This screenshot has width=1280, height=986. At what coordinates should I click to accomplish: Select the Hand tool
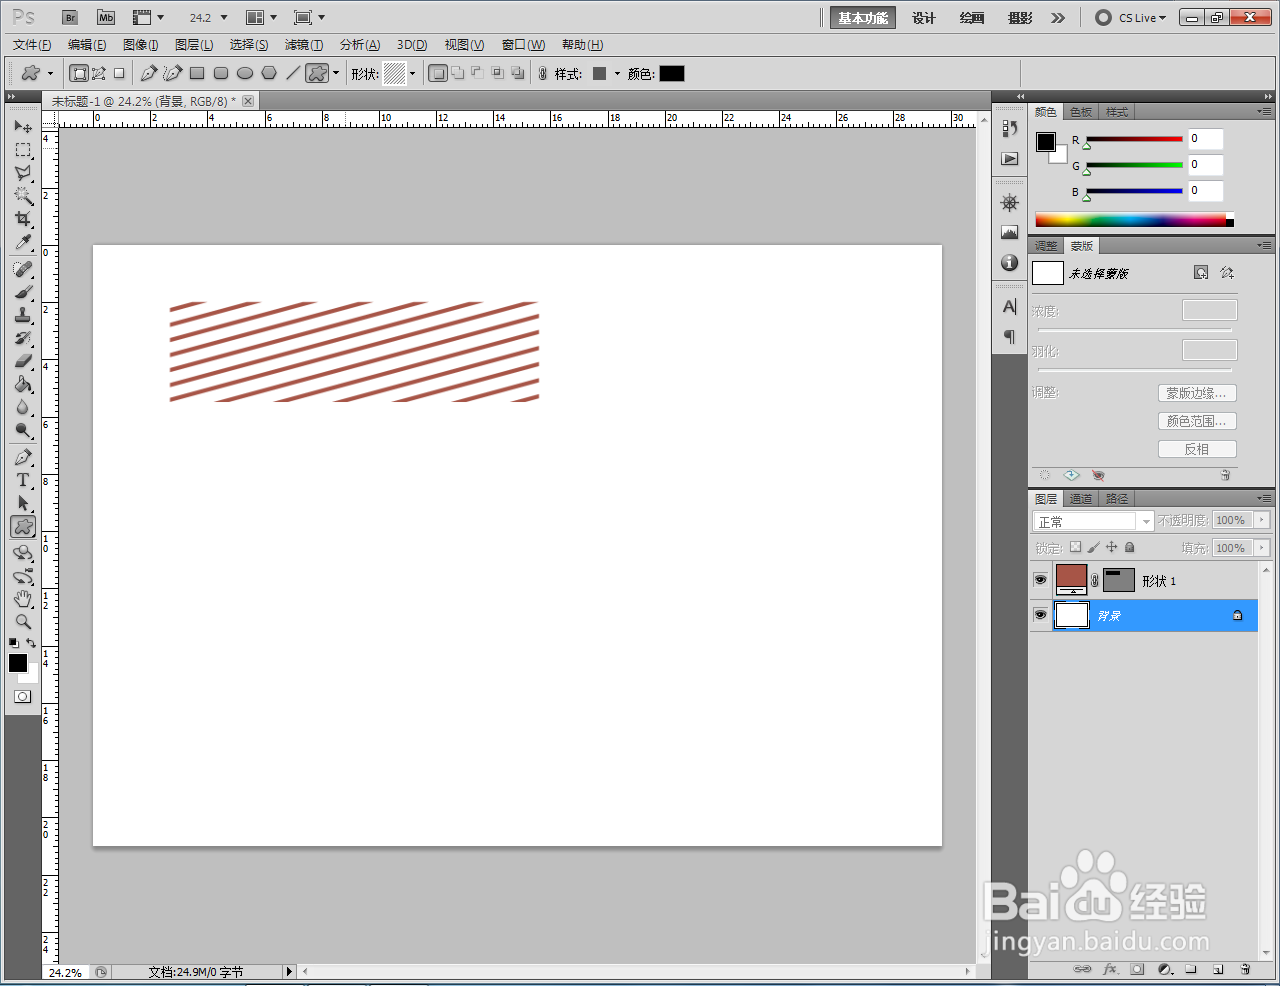(x=23, y=599)
